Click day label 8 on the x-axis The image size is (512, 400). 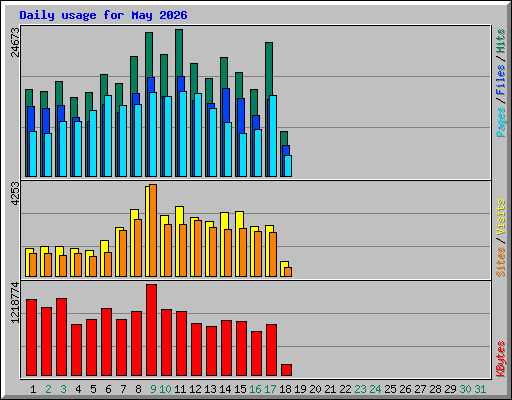pos(138,389)
